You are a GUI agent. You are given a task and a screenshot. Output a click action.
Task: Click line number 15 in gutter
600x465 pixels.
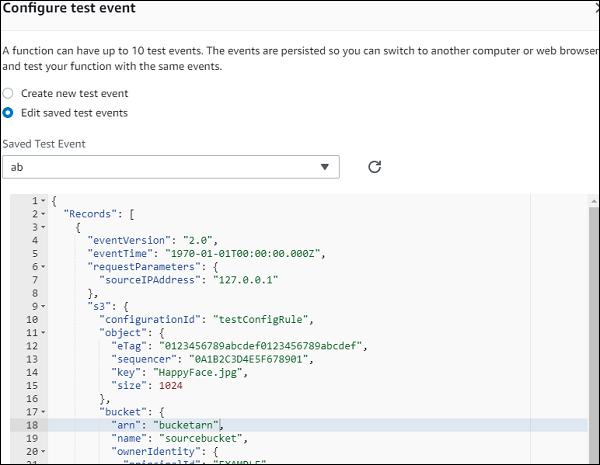pos(33,385)
